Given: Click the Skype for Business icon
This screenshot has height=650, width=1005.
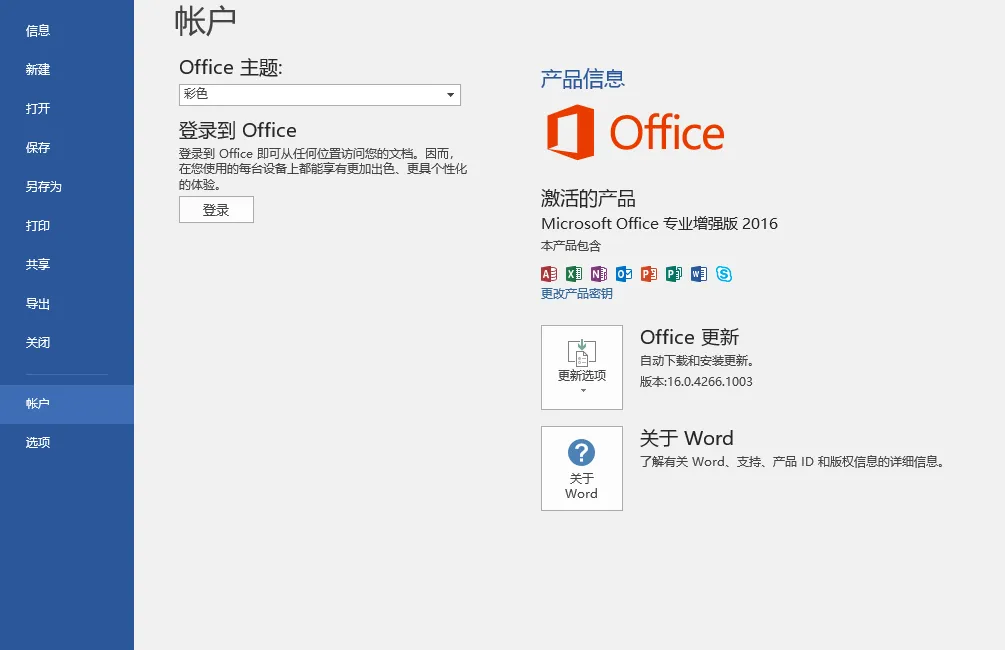Looking at the screenshot, I should 724,274.
